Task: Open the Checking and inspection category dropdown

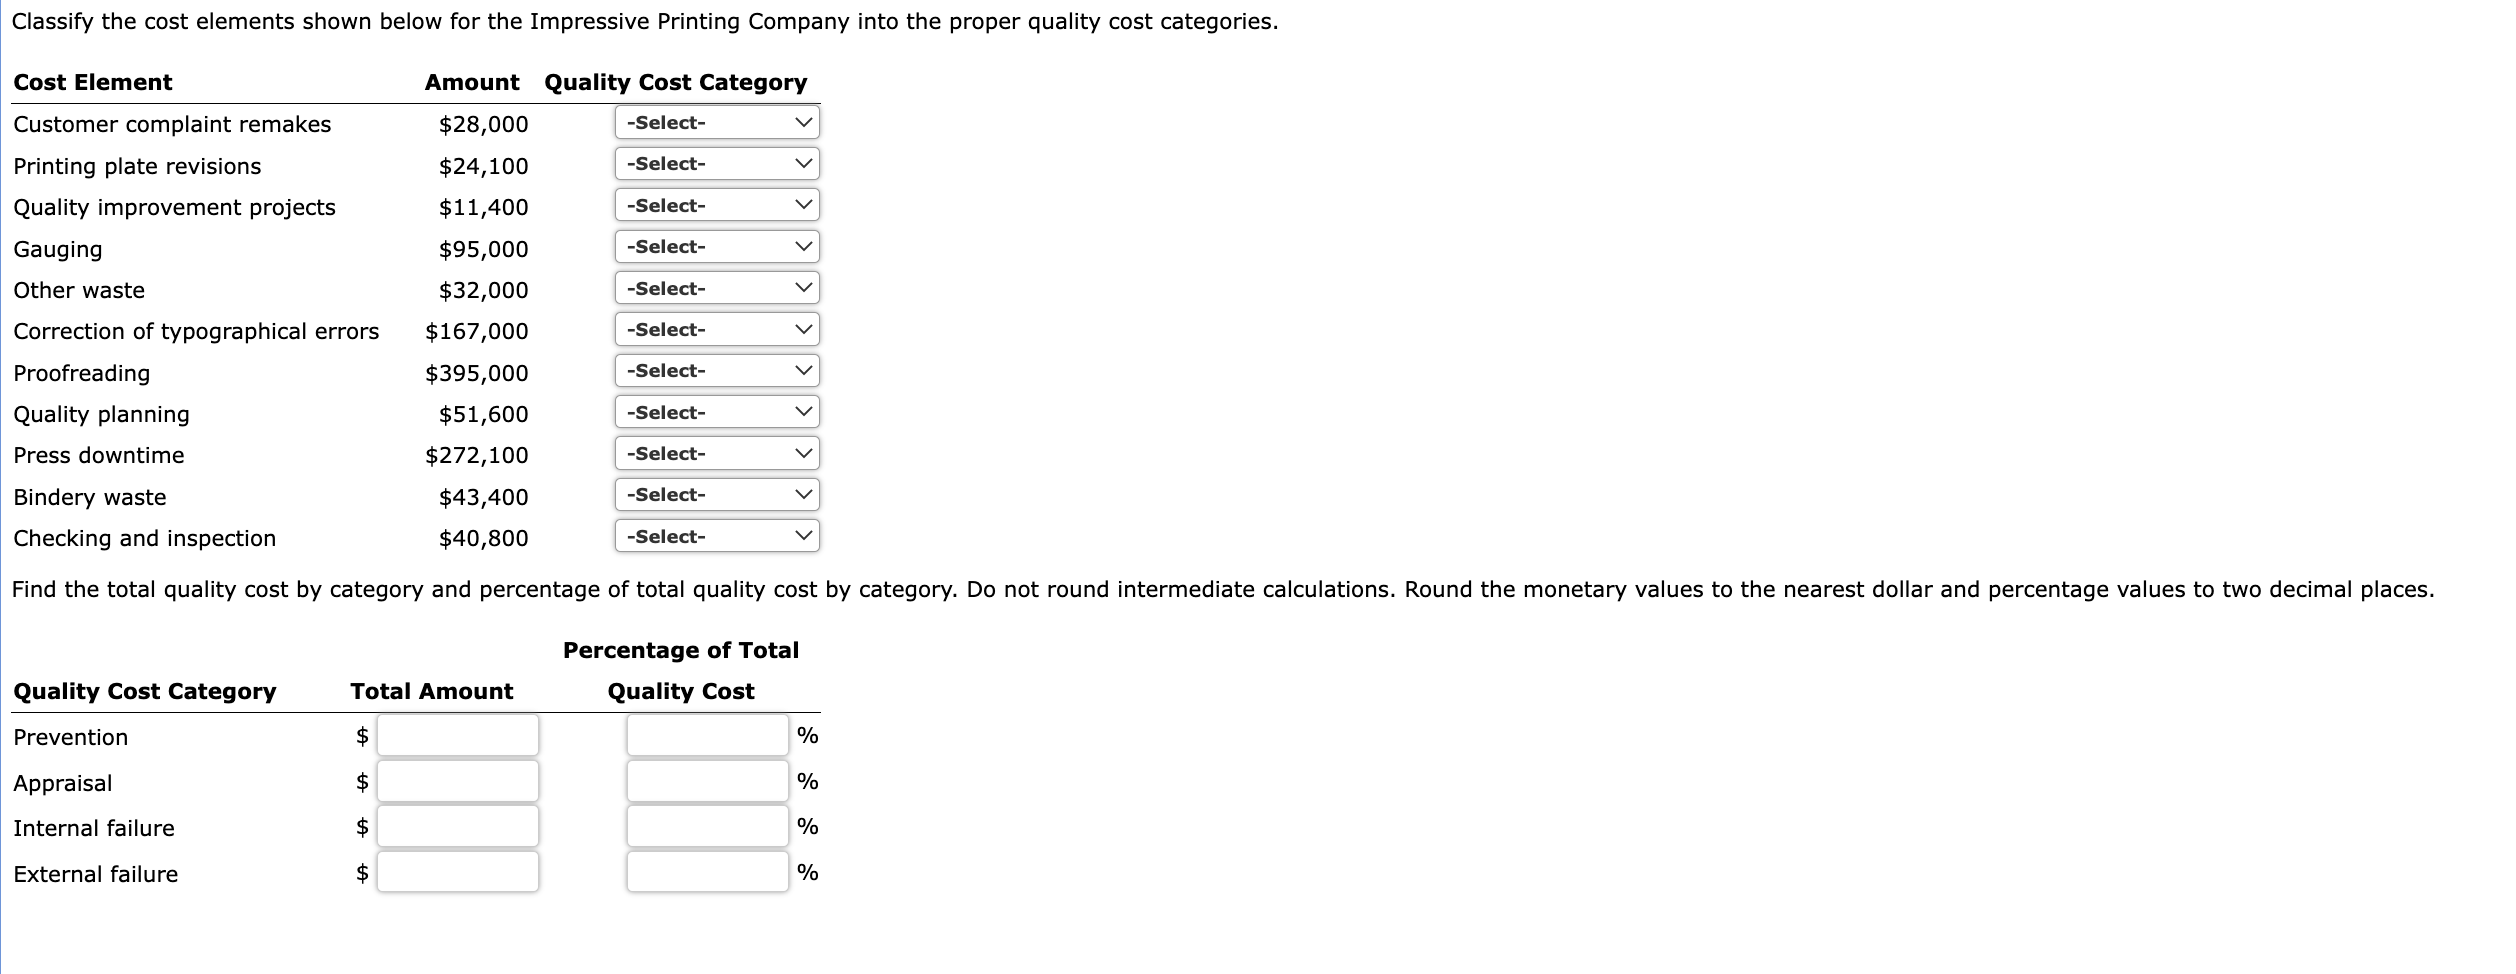Action: click(715, 536)
